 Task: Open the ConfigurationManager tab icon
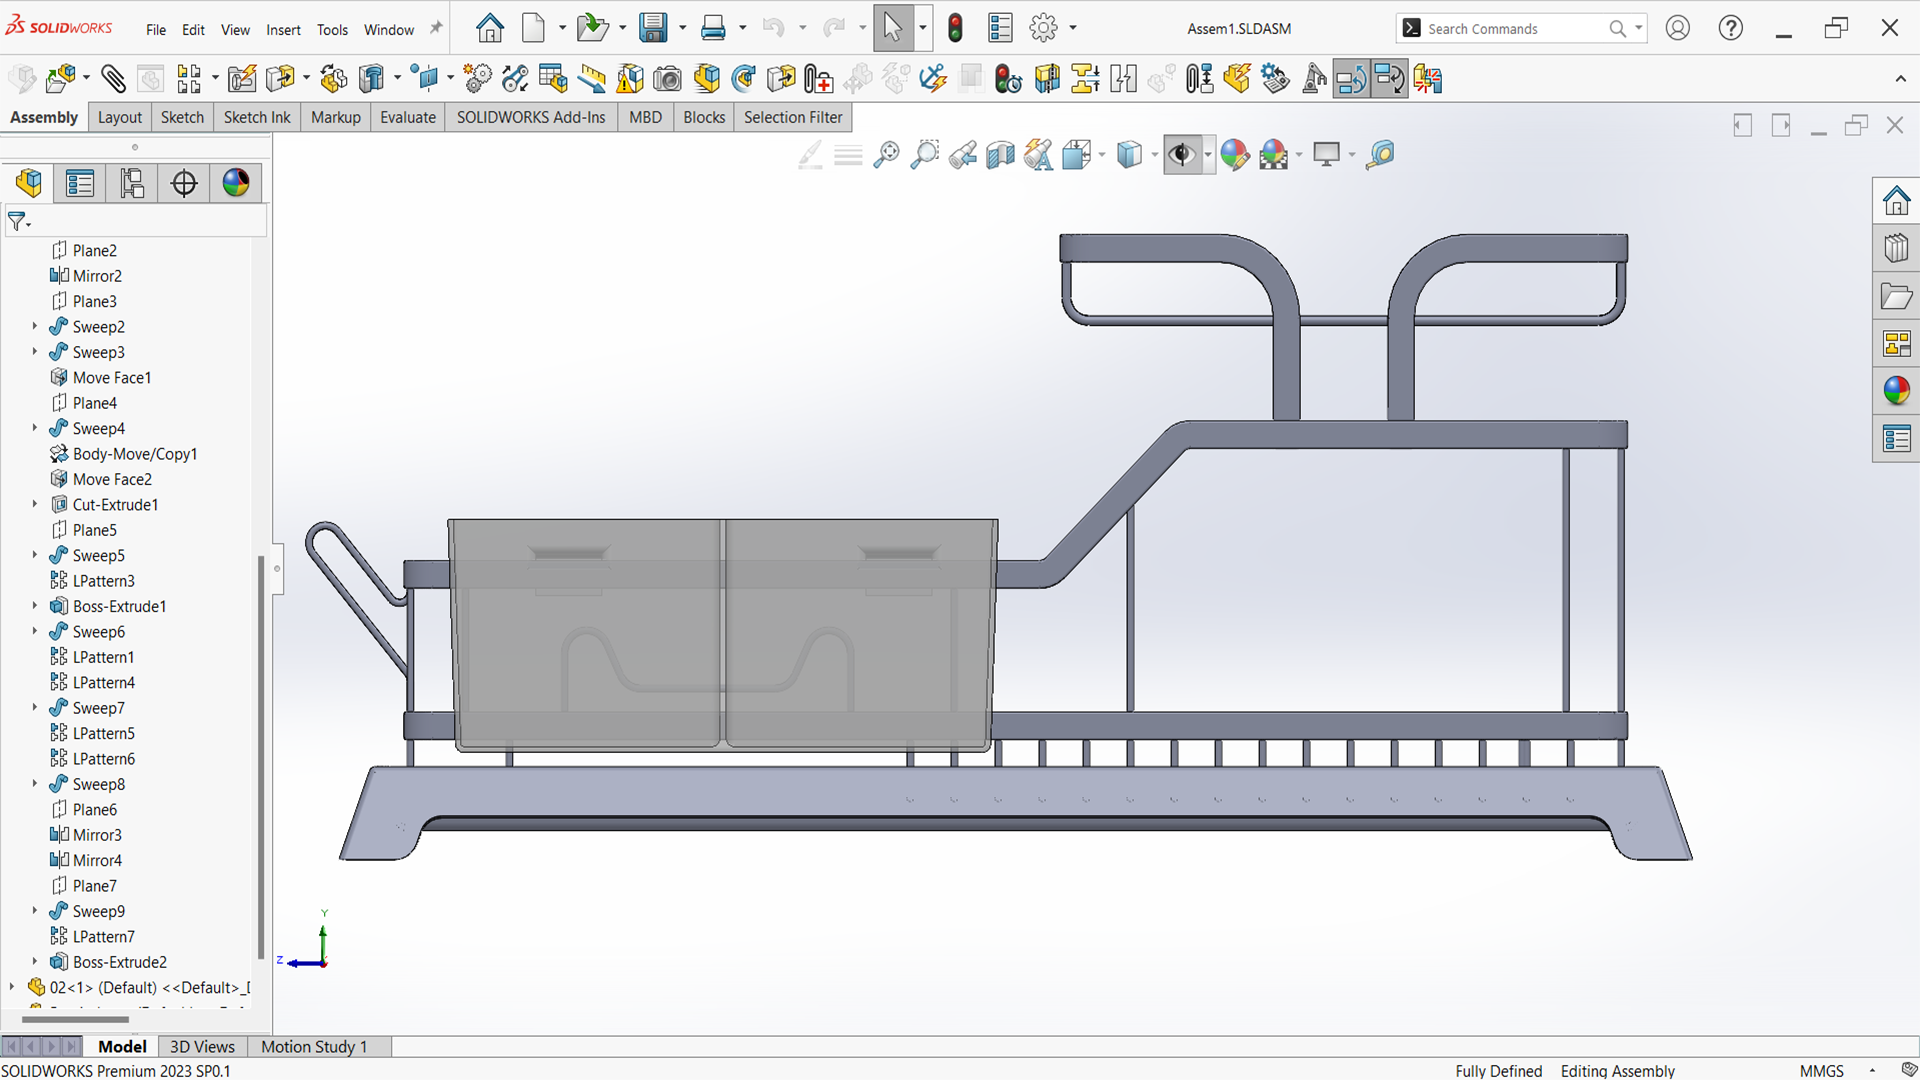tap(132, 183)
